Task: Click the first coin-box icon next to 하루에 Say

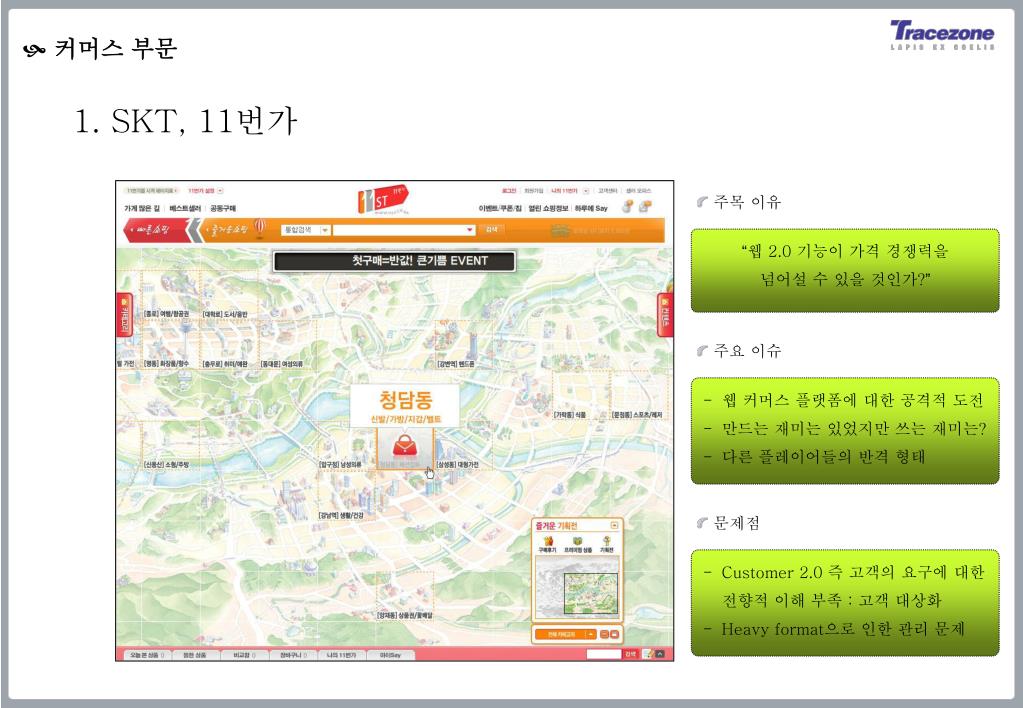Action: pyautogui.click(x=627, y=207)
